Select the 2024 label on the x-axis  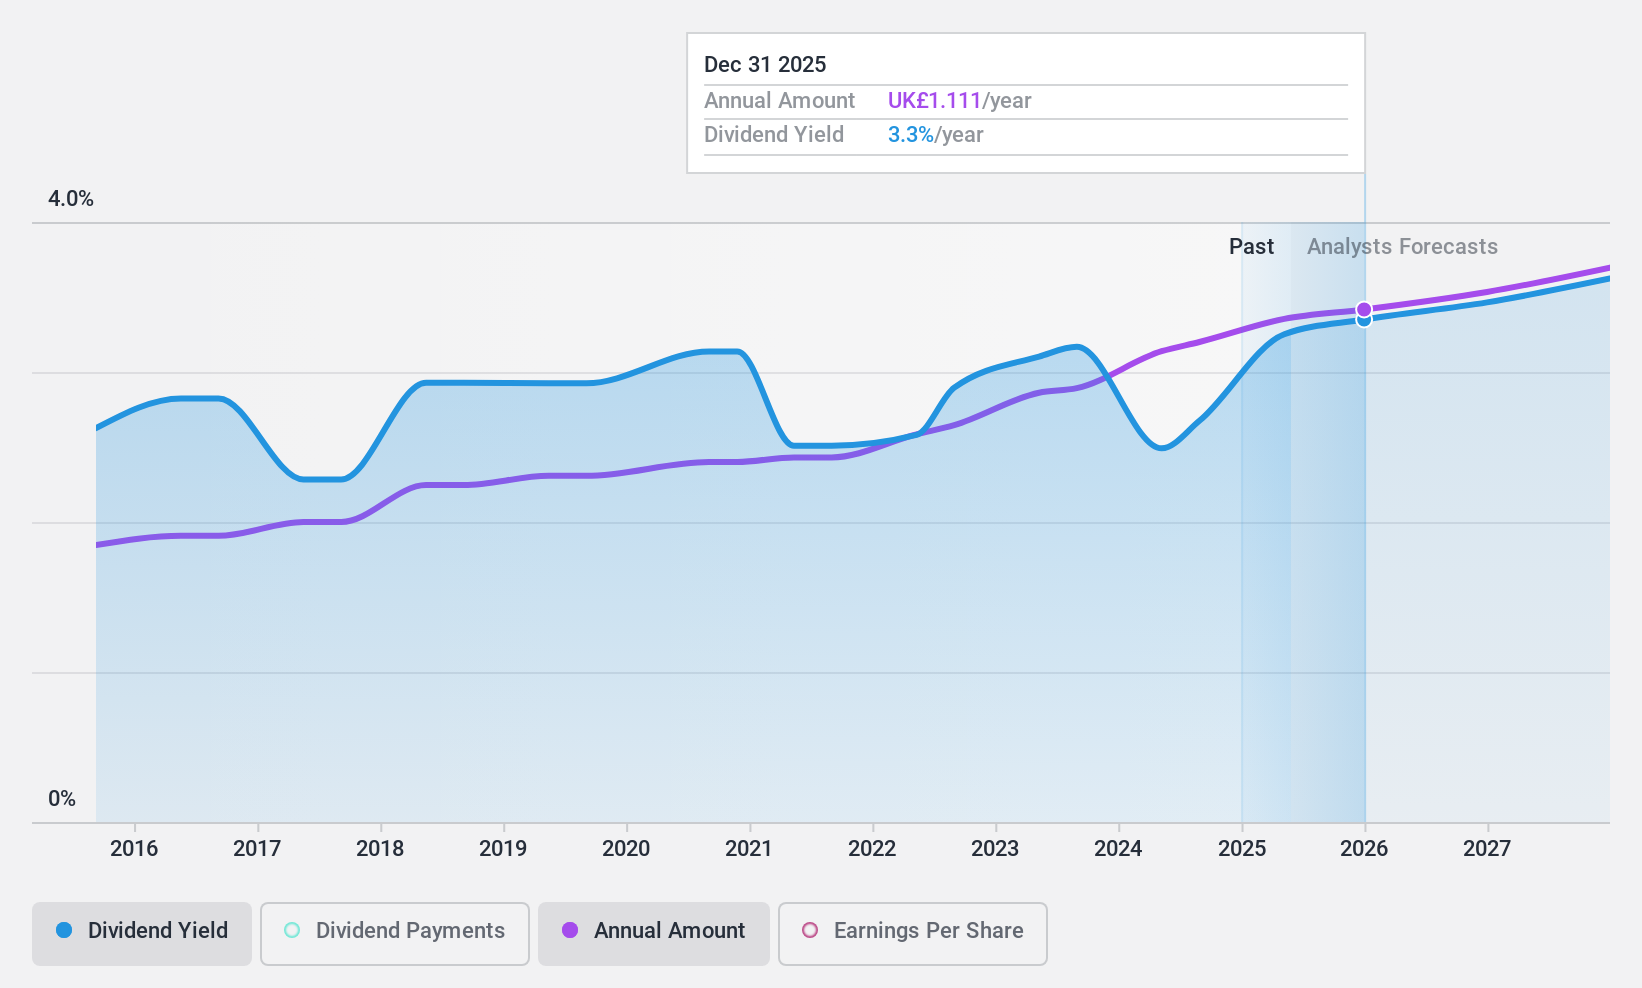(1118, 849)
